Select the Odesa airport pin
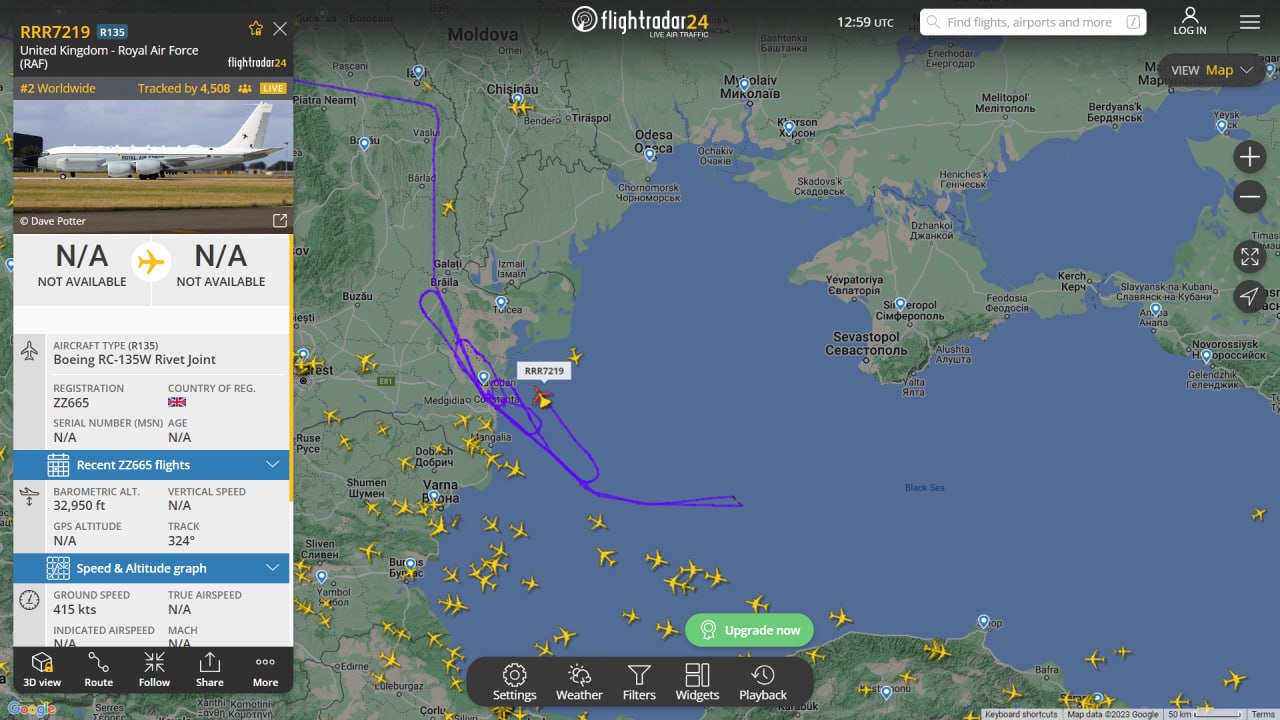 650,154
